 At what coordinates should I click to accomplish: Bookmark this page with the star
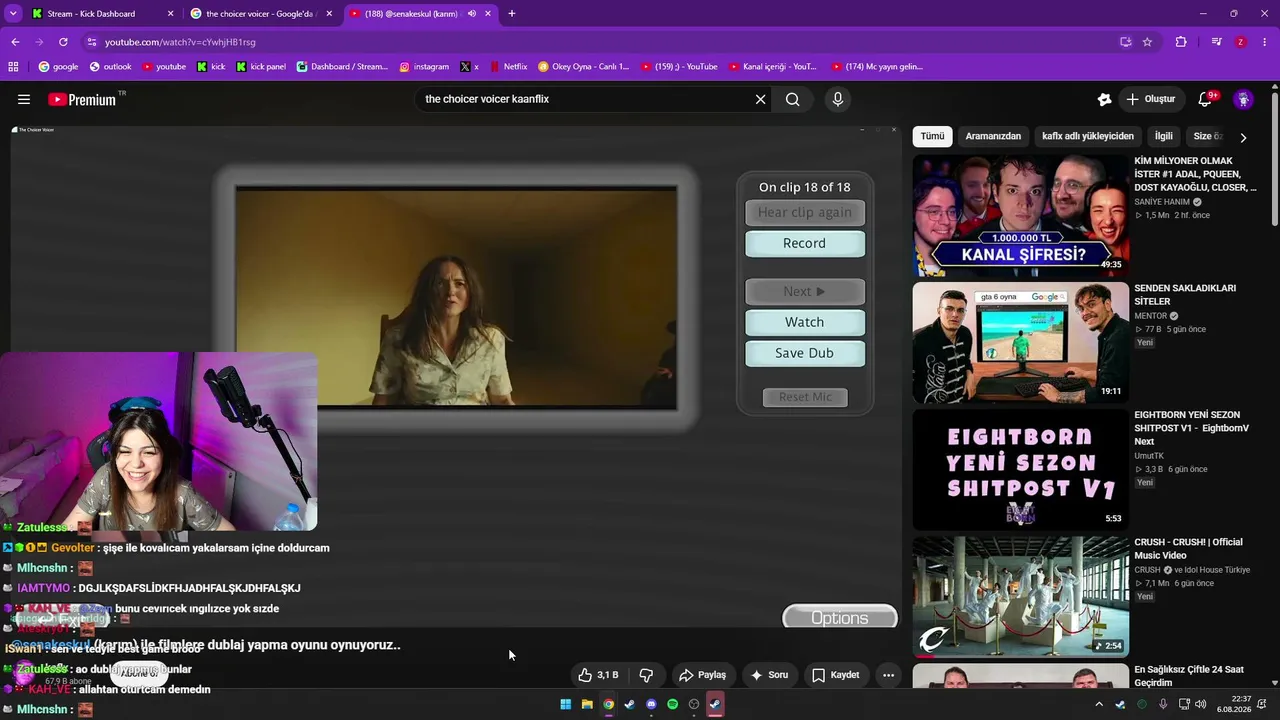pos(1147,42)
